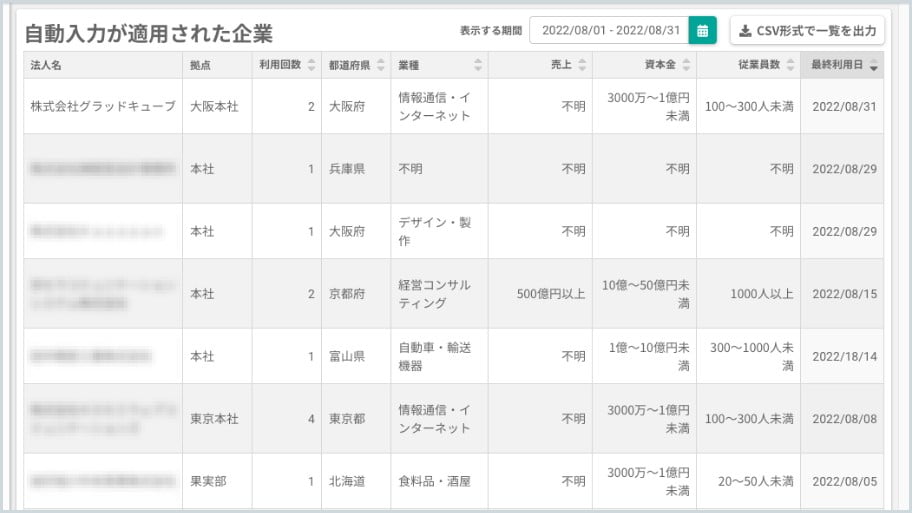
Task: Select the 2022/08/31 last-used date cell
Action: (x=844, y=106)
